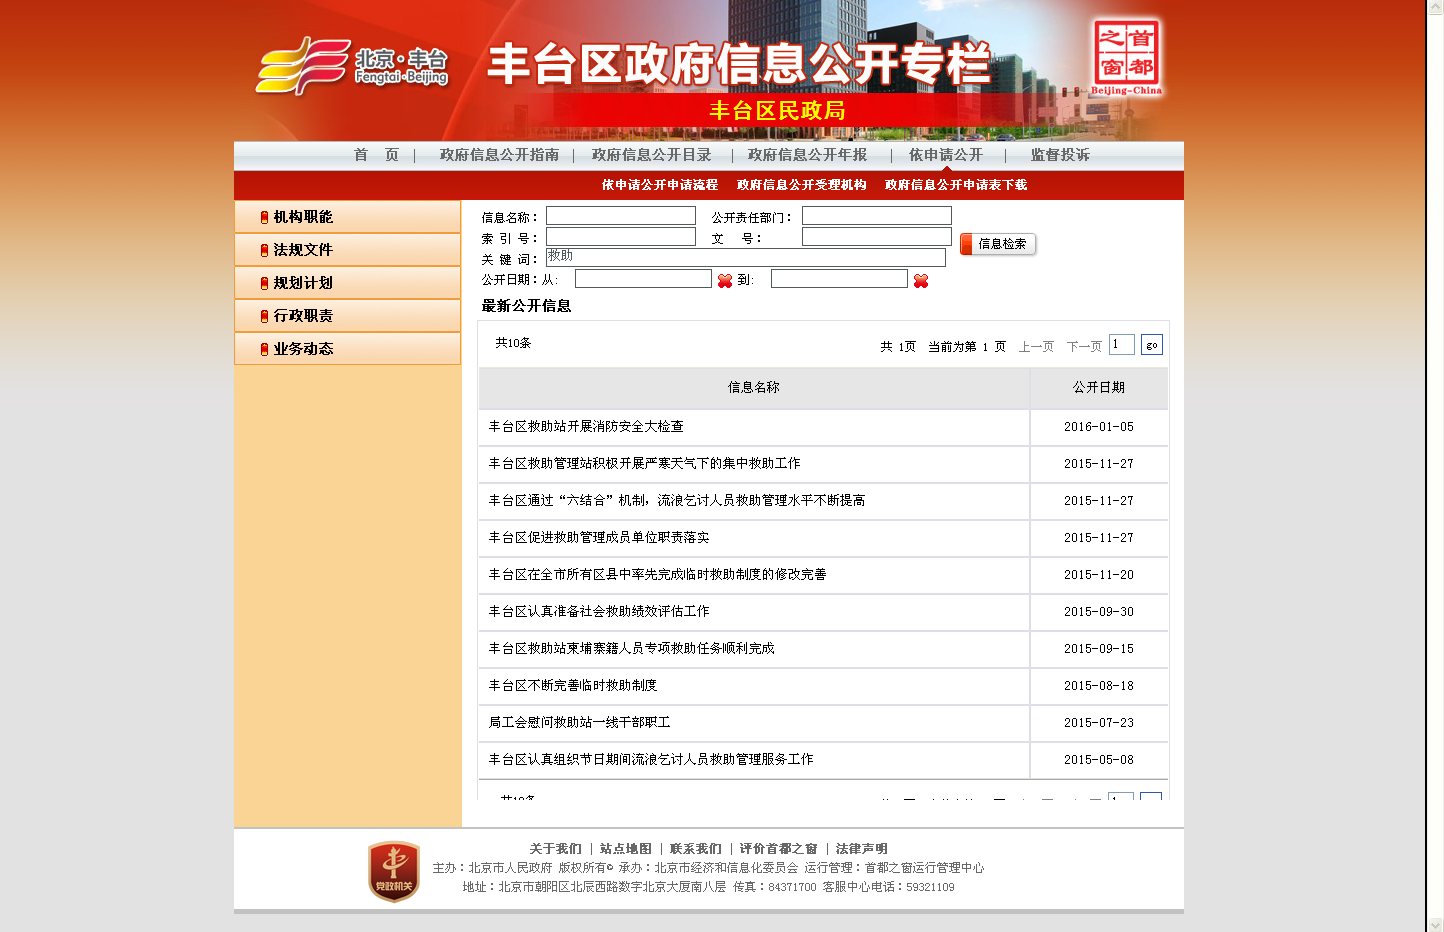Open 依申请公开申请流程 submenu link
Screen dimensions: 1444x932
point(660,185)
